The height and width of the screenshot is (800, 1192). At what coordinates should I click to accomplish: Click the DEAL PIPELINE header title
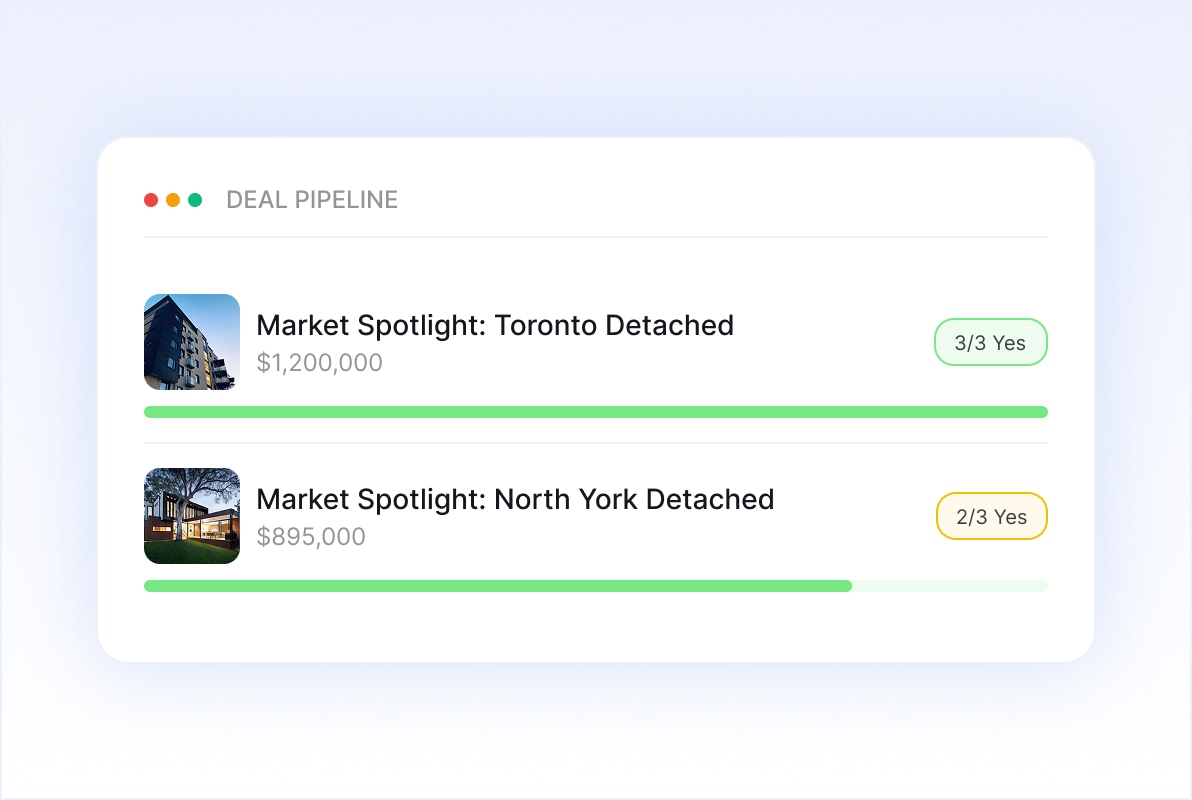tap(312, 200)
